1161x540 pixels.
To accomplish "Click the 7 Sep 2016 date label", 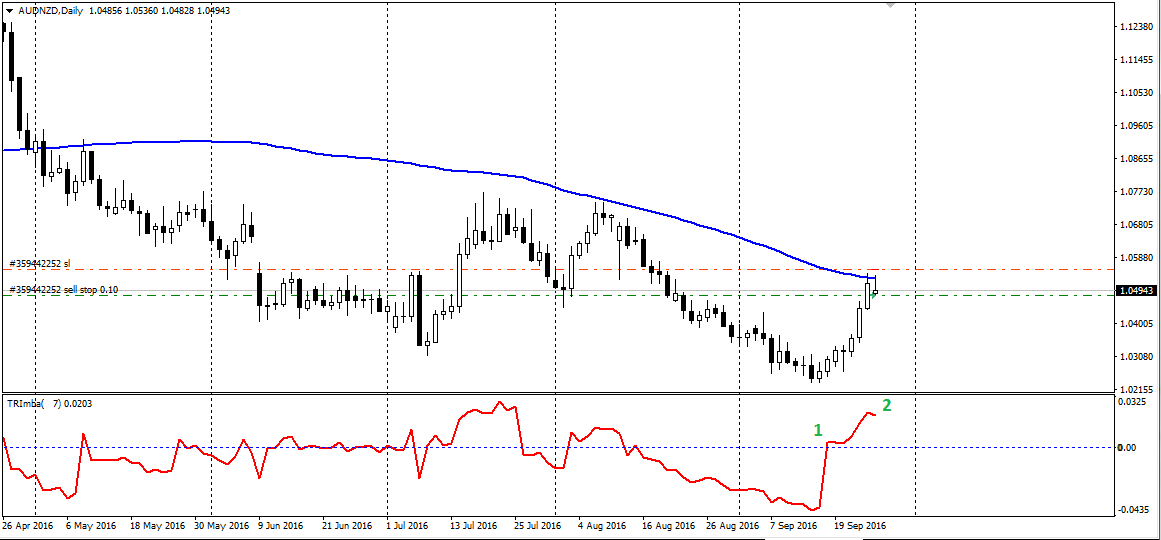I will (796, 527).
